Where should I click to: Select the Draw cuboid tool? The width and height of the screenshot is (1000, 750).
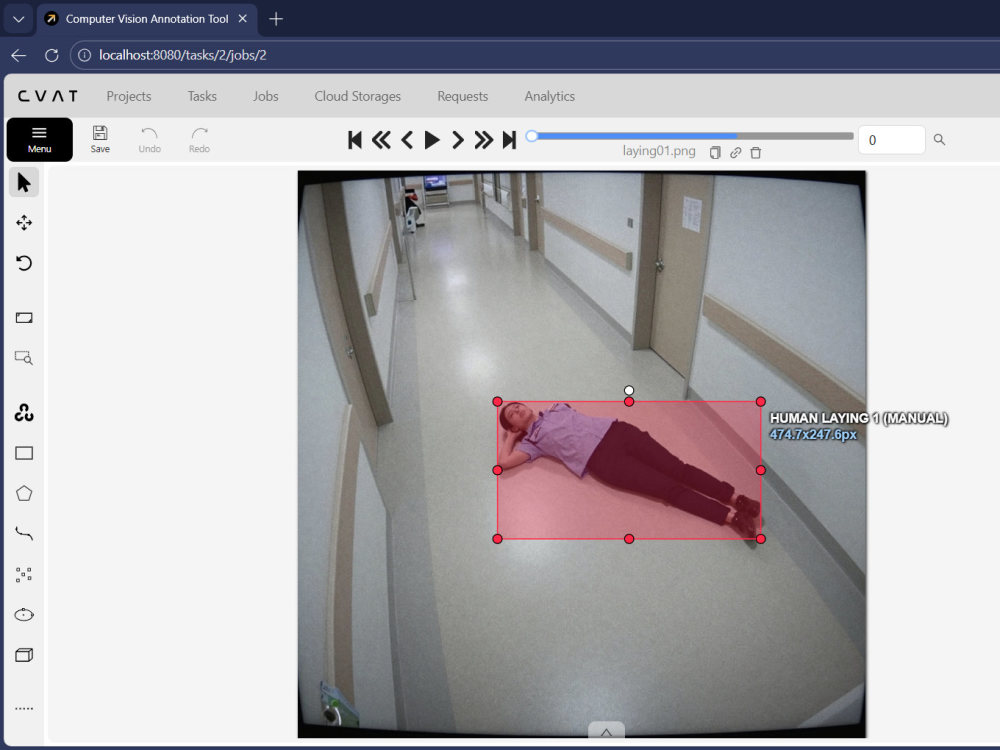[x=24, y=655]
